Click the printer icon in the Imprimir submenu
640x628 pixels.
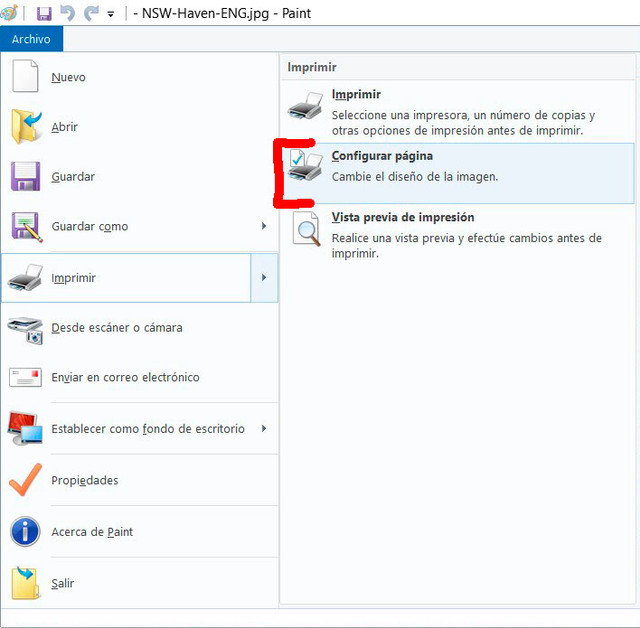coord(305,106)
